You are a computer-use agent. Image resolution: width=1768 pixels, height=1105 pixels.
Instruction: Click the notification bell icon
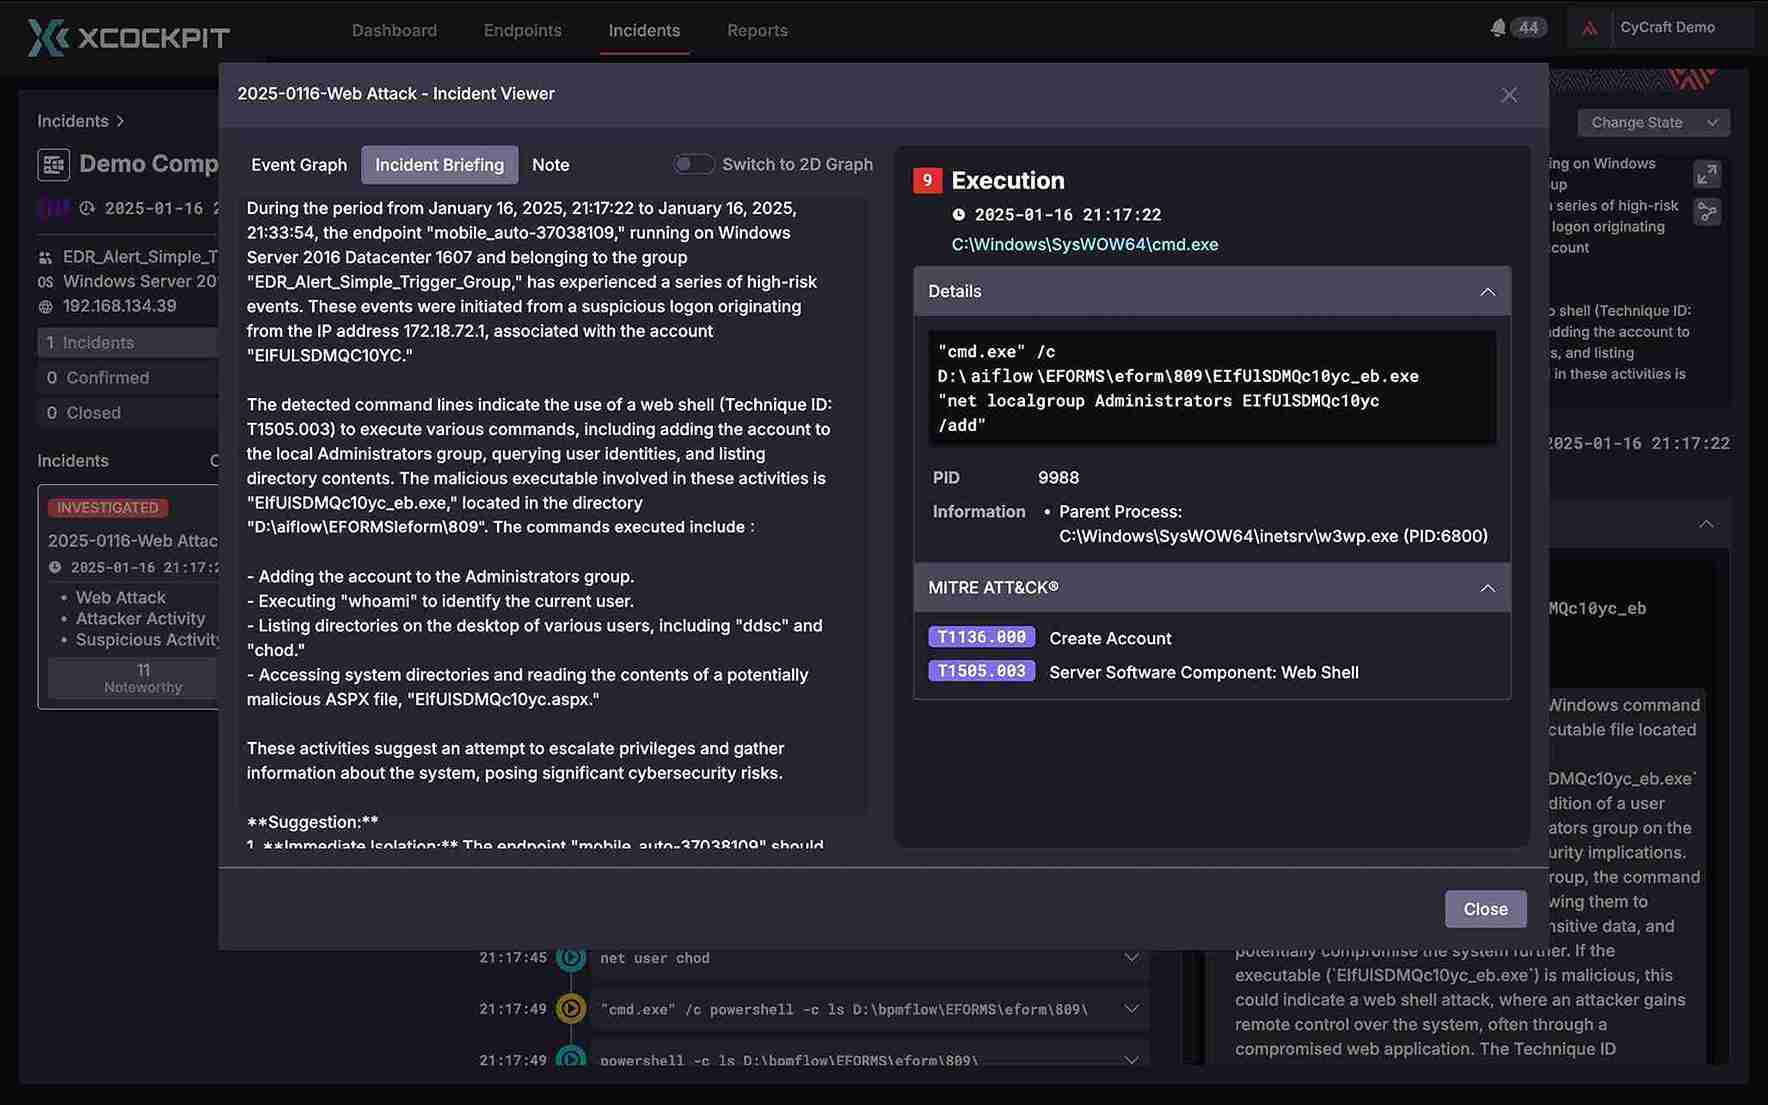tap(1497, 28)
